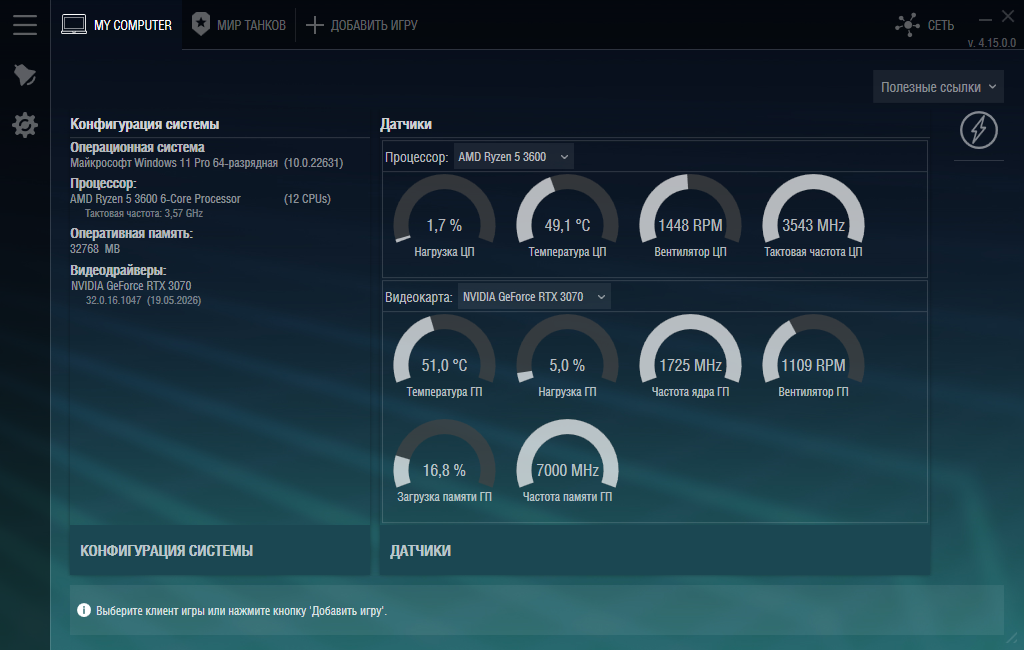
Task: Click the info icon in the hint bar
Action: coord(84,610)
